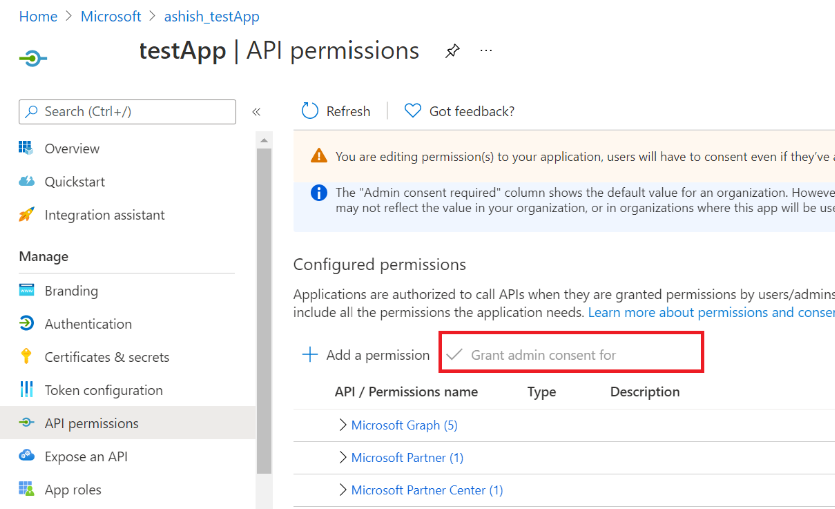Click the sidebar scrollbar up arrow

pos(264,141)
